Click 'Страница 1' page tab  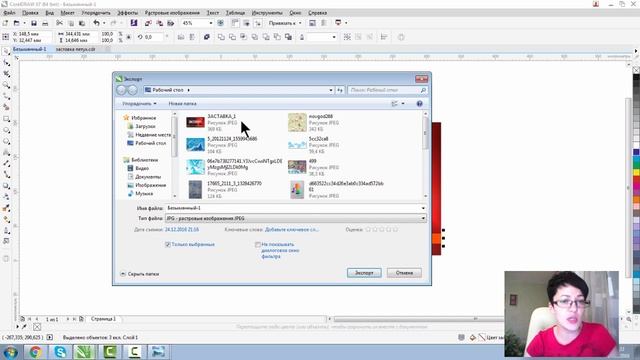[x=103, y=319]
